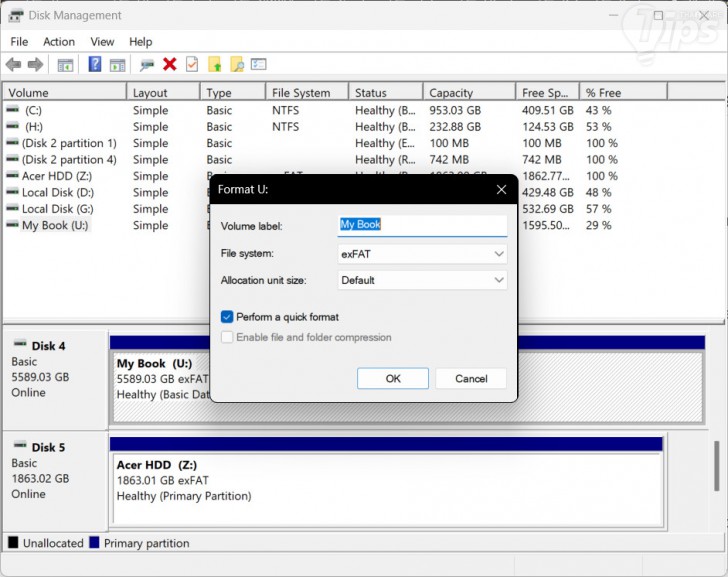
Task: Click the Primary partition blue legend swatch
Action: (x=94, y=542)
